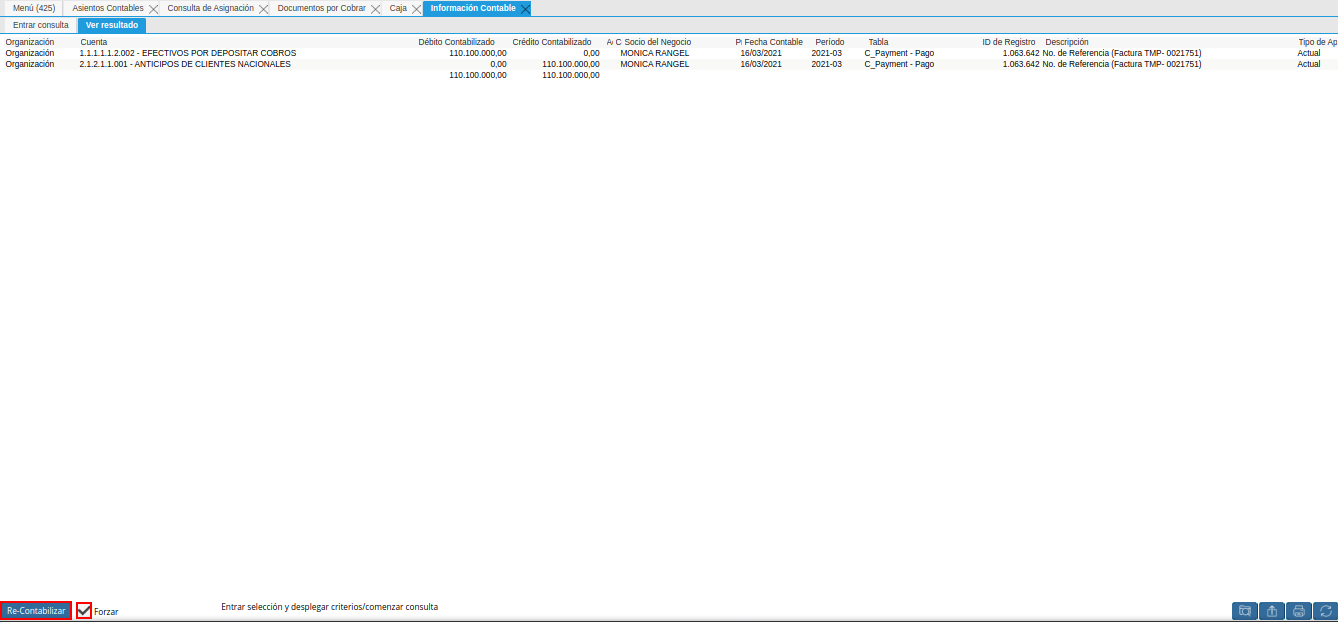
Task: Switch to Asientos Contables tab
Action: pos(108,8)
